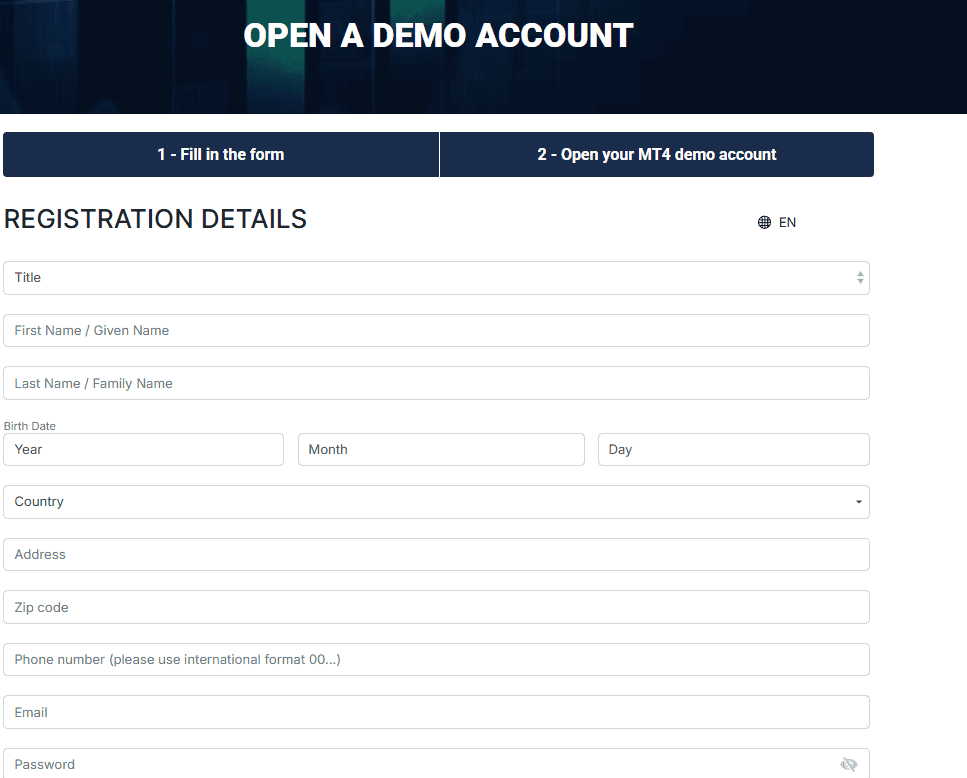
Task: Switch to "2 - Open your MT4 demo account"
Action: tap(656, 154)
